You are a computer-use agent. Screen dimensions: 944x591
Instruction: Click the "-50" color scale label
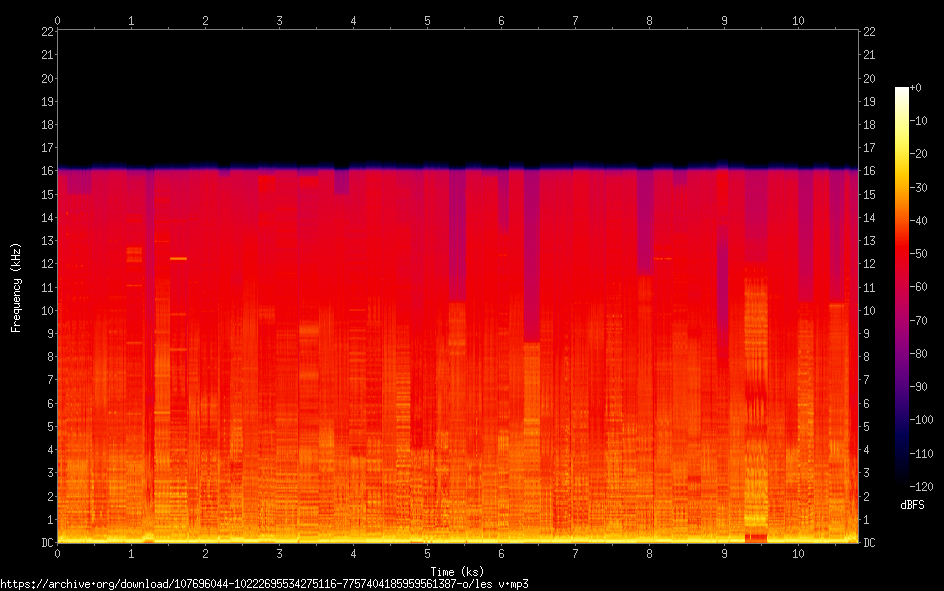coord(918,254)
